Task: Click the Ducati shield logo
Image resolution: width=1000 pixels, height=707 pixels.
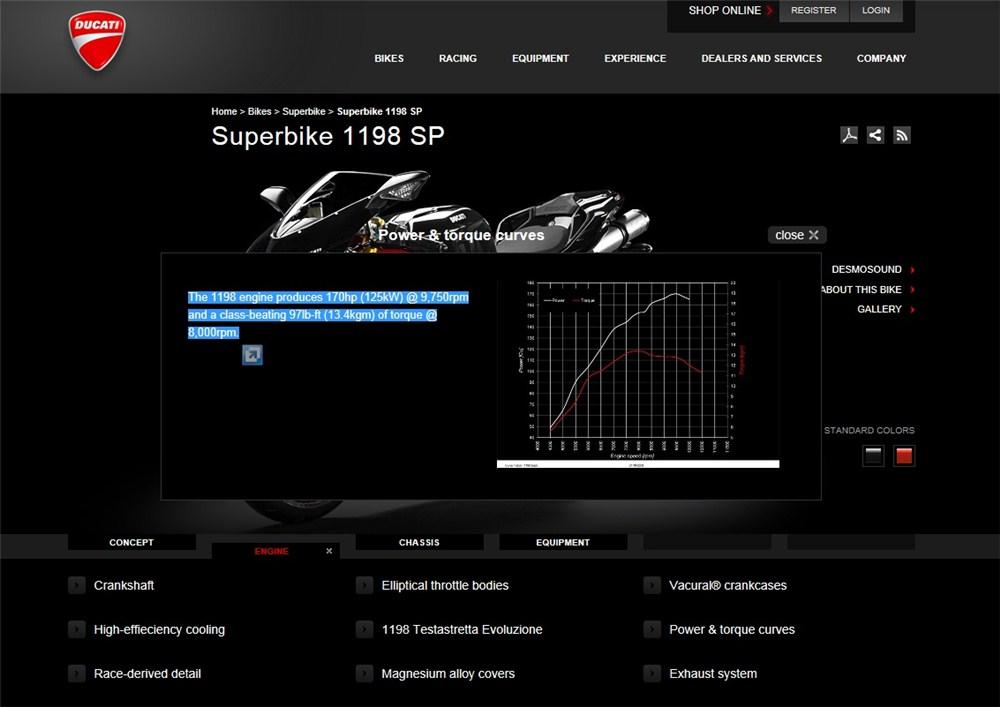Action: tap(97, 40)
